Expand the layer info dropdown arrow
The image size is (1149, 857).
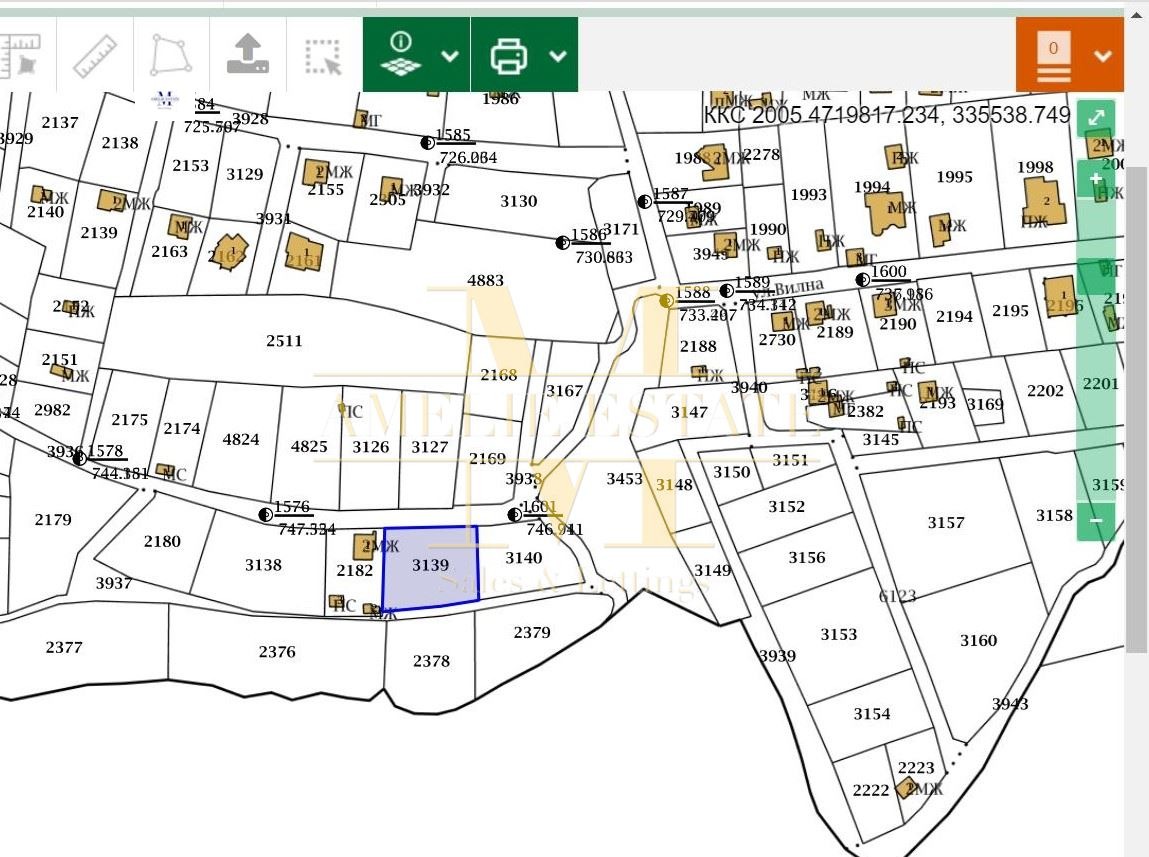click(x=450, y=55)
